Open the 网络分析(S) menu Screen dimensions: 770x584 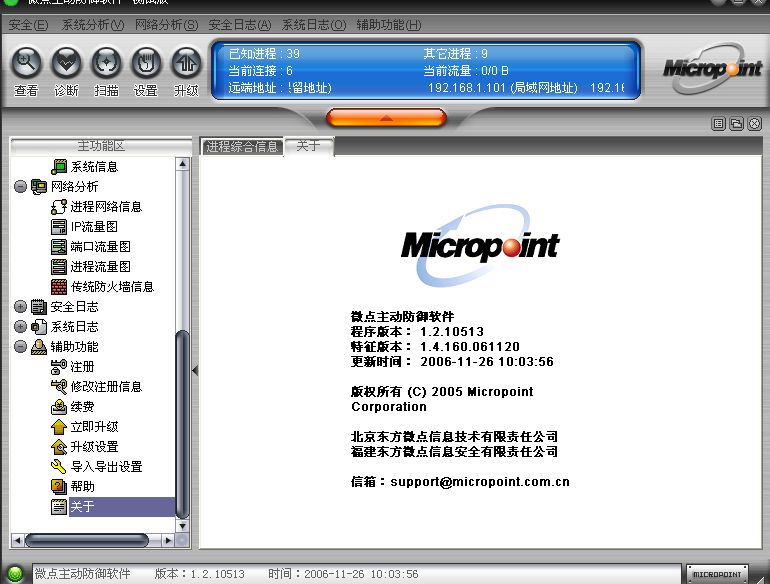coord(166,25)
